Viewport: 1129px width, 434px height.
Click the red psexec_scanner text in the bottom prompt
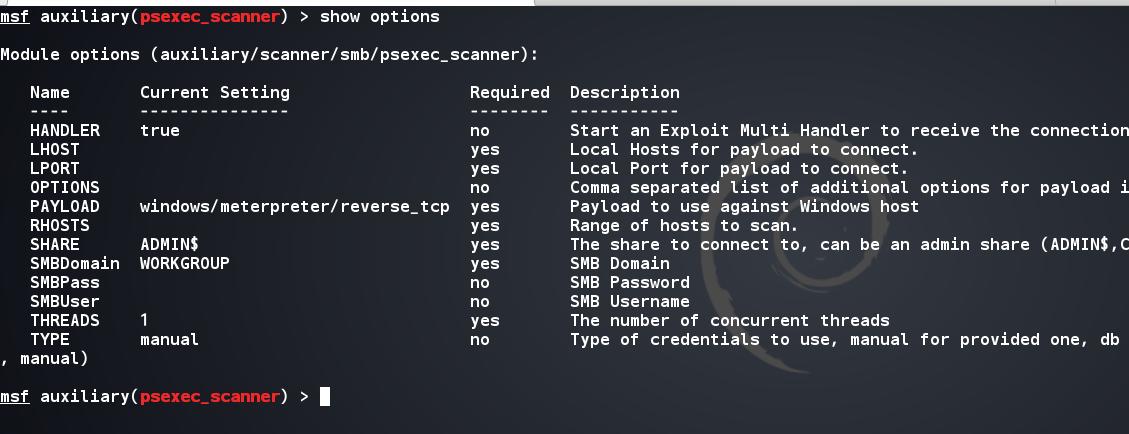[209, 397]
